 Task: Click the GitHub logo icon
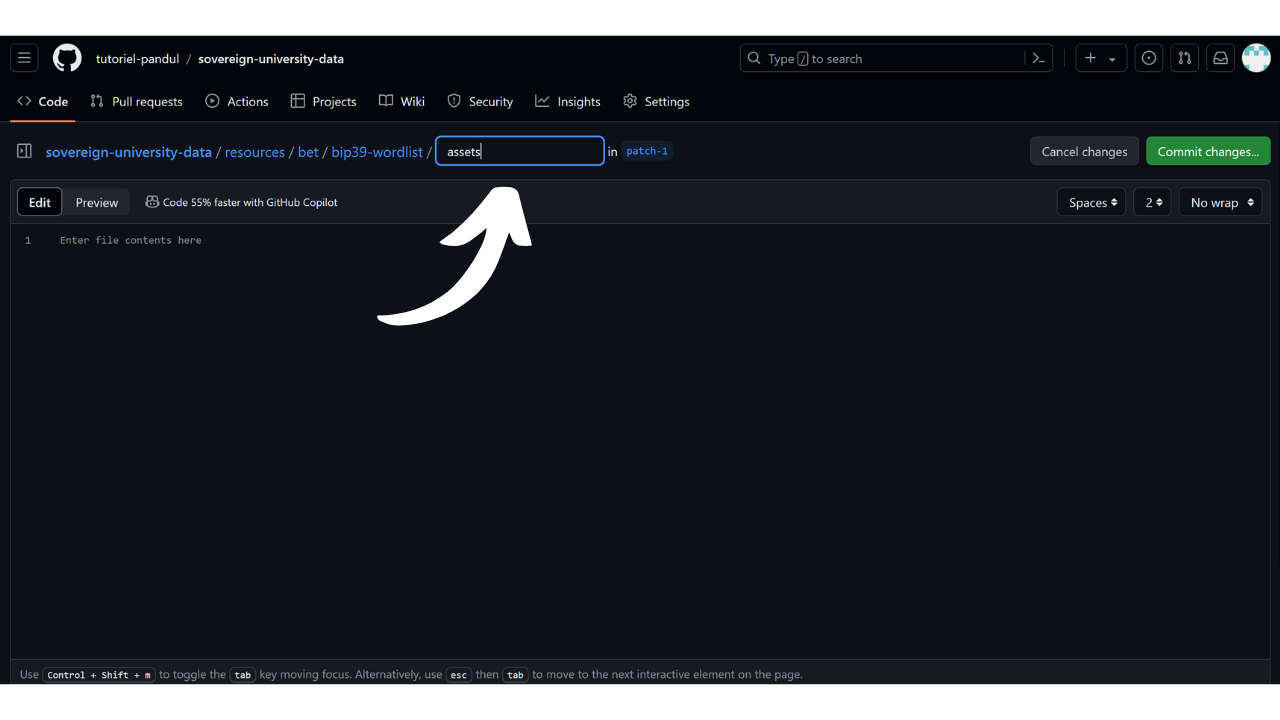point(67,58)
